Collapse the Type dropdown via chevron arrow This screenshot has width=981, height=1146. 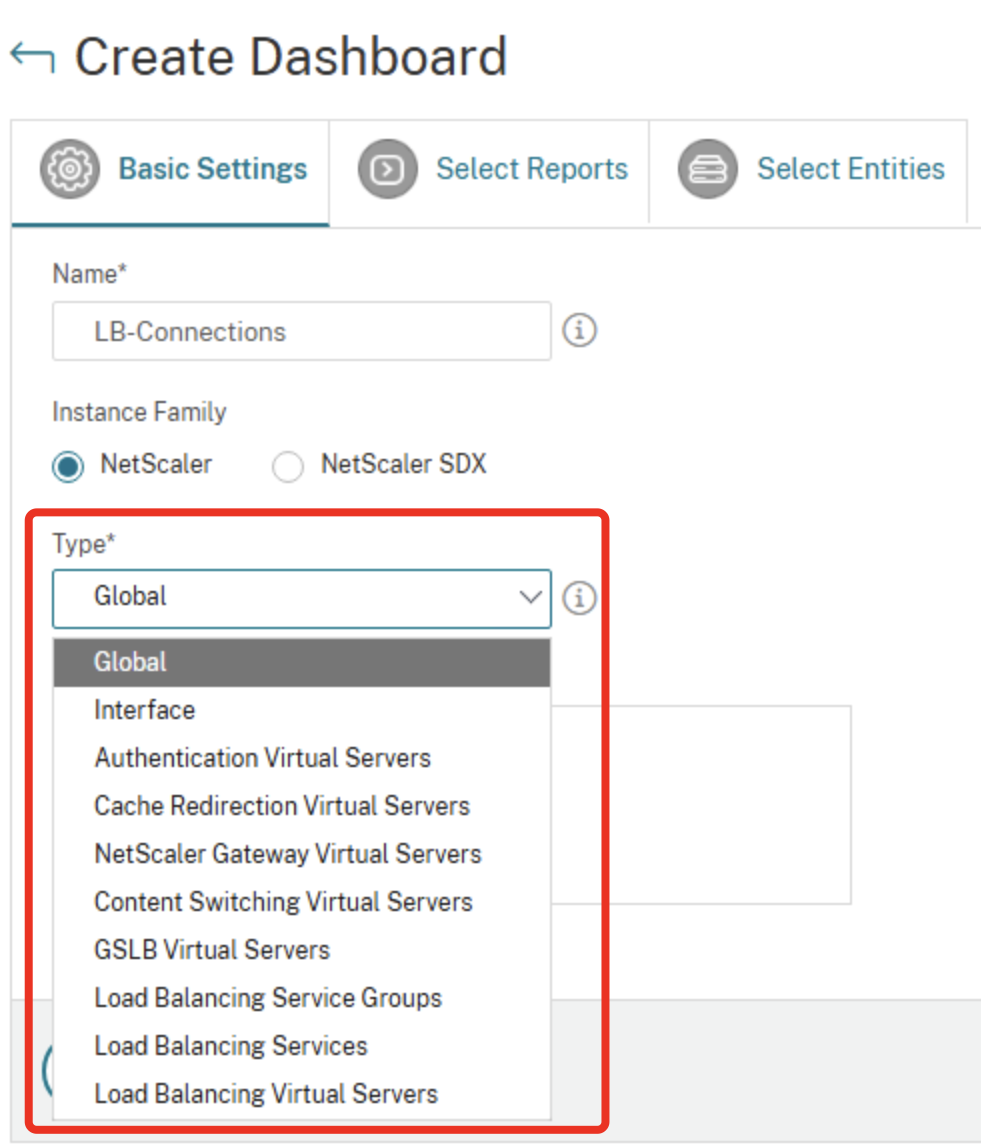tap(529, 598)
